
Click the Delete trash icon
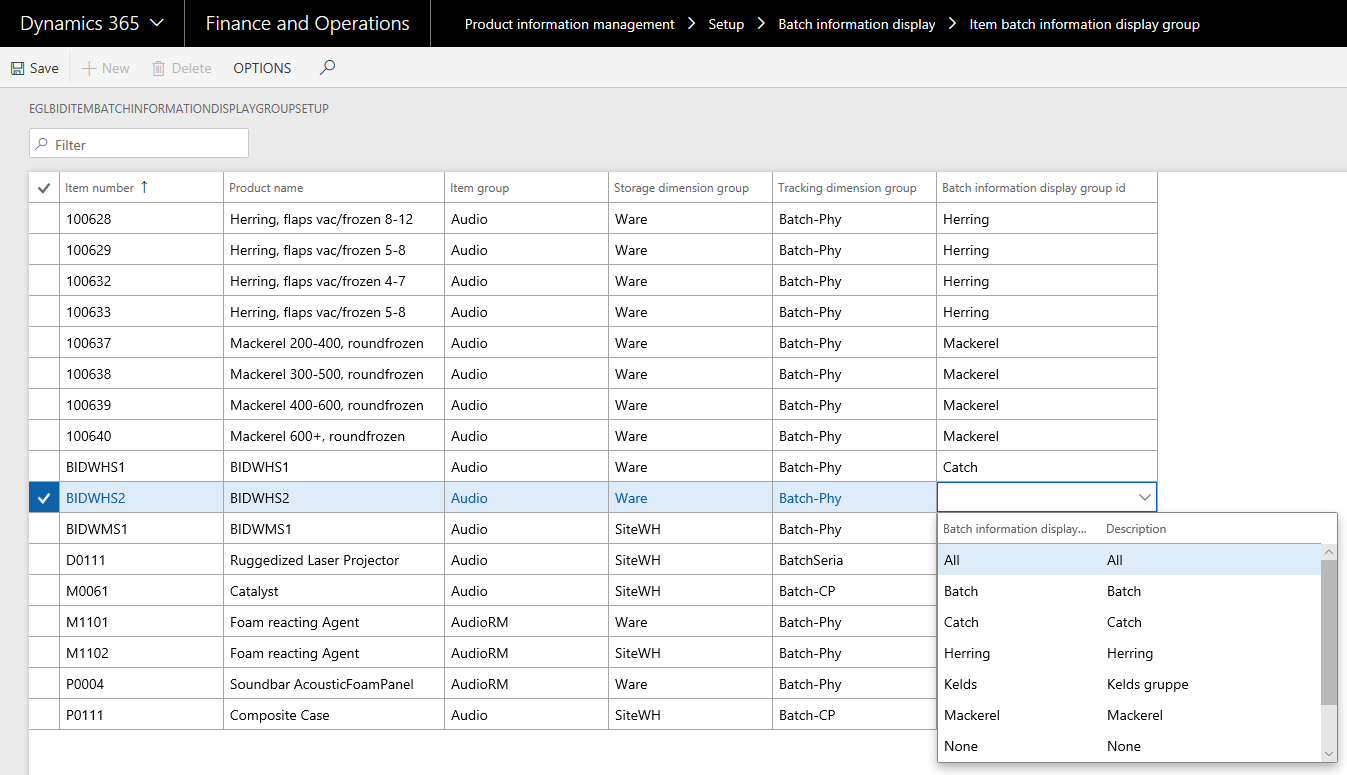click(x=158, y=68)
